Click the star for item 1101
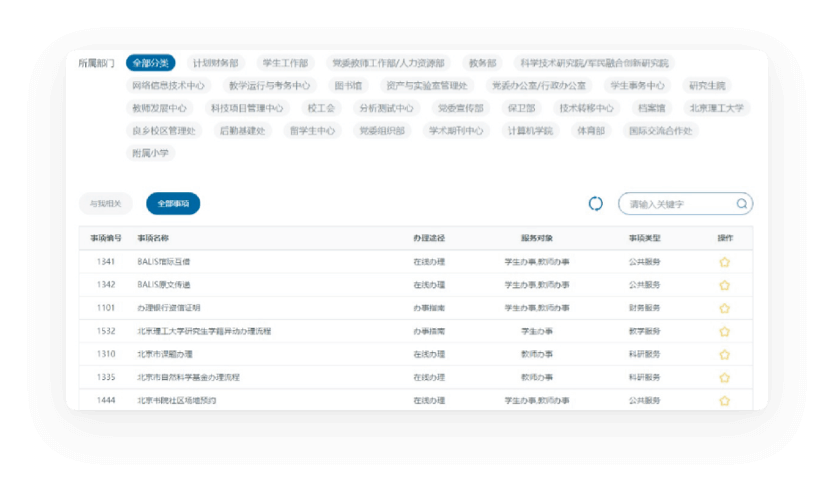This screenshot has width=834, height=492. click(724, 308)
